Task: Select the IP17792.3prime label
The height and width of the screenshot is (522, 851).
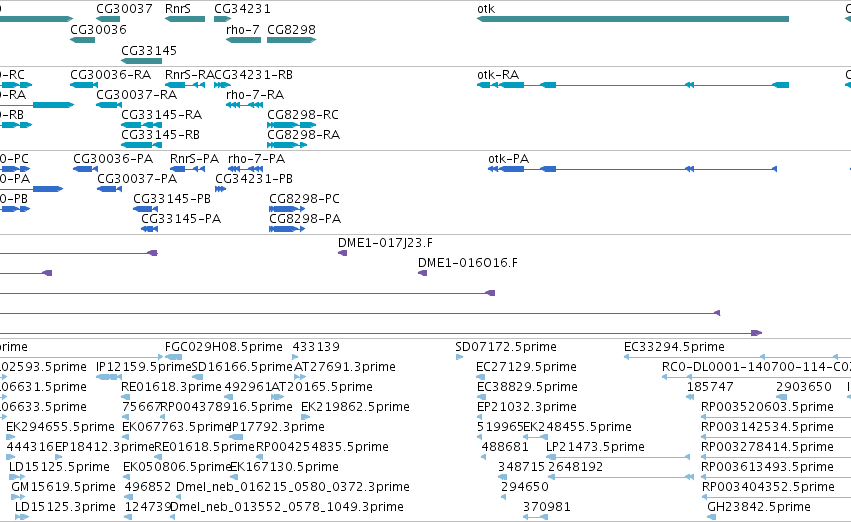Action: pos(277,427)
